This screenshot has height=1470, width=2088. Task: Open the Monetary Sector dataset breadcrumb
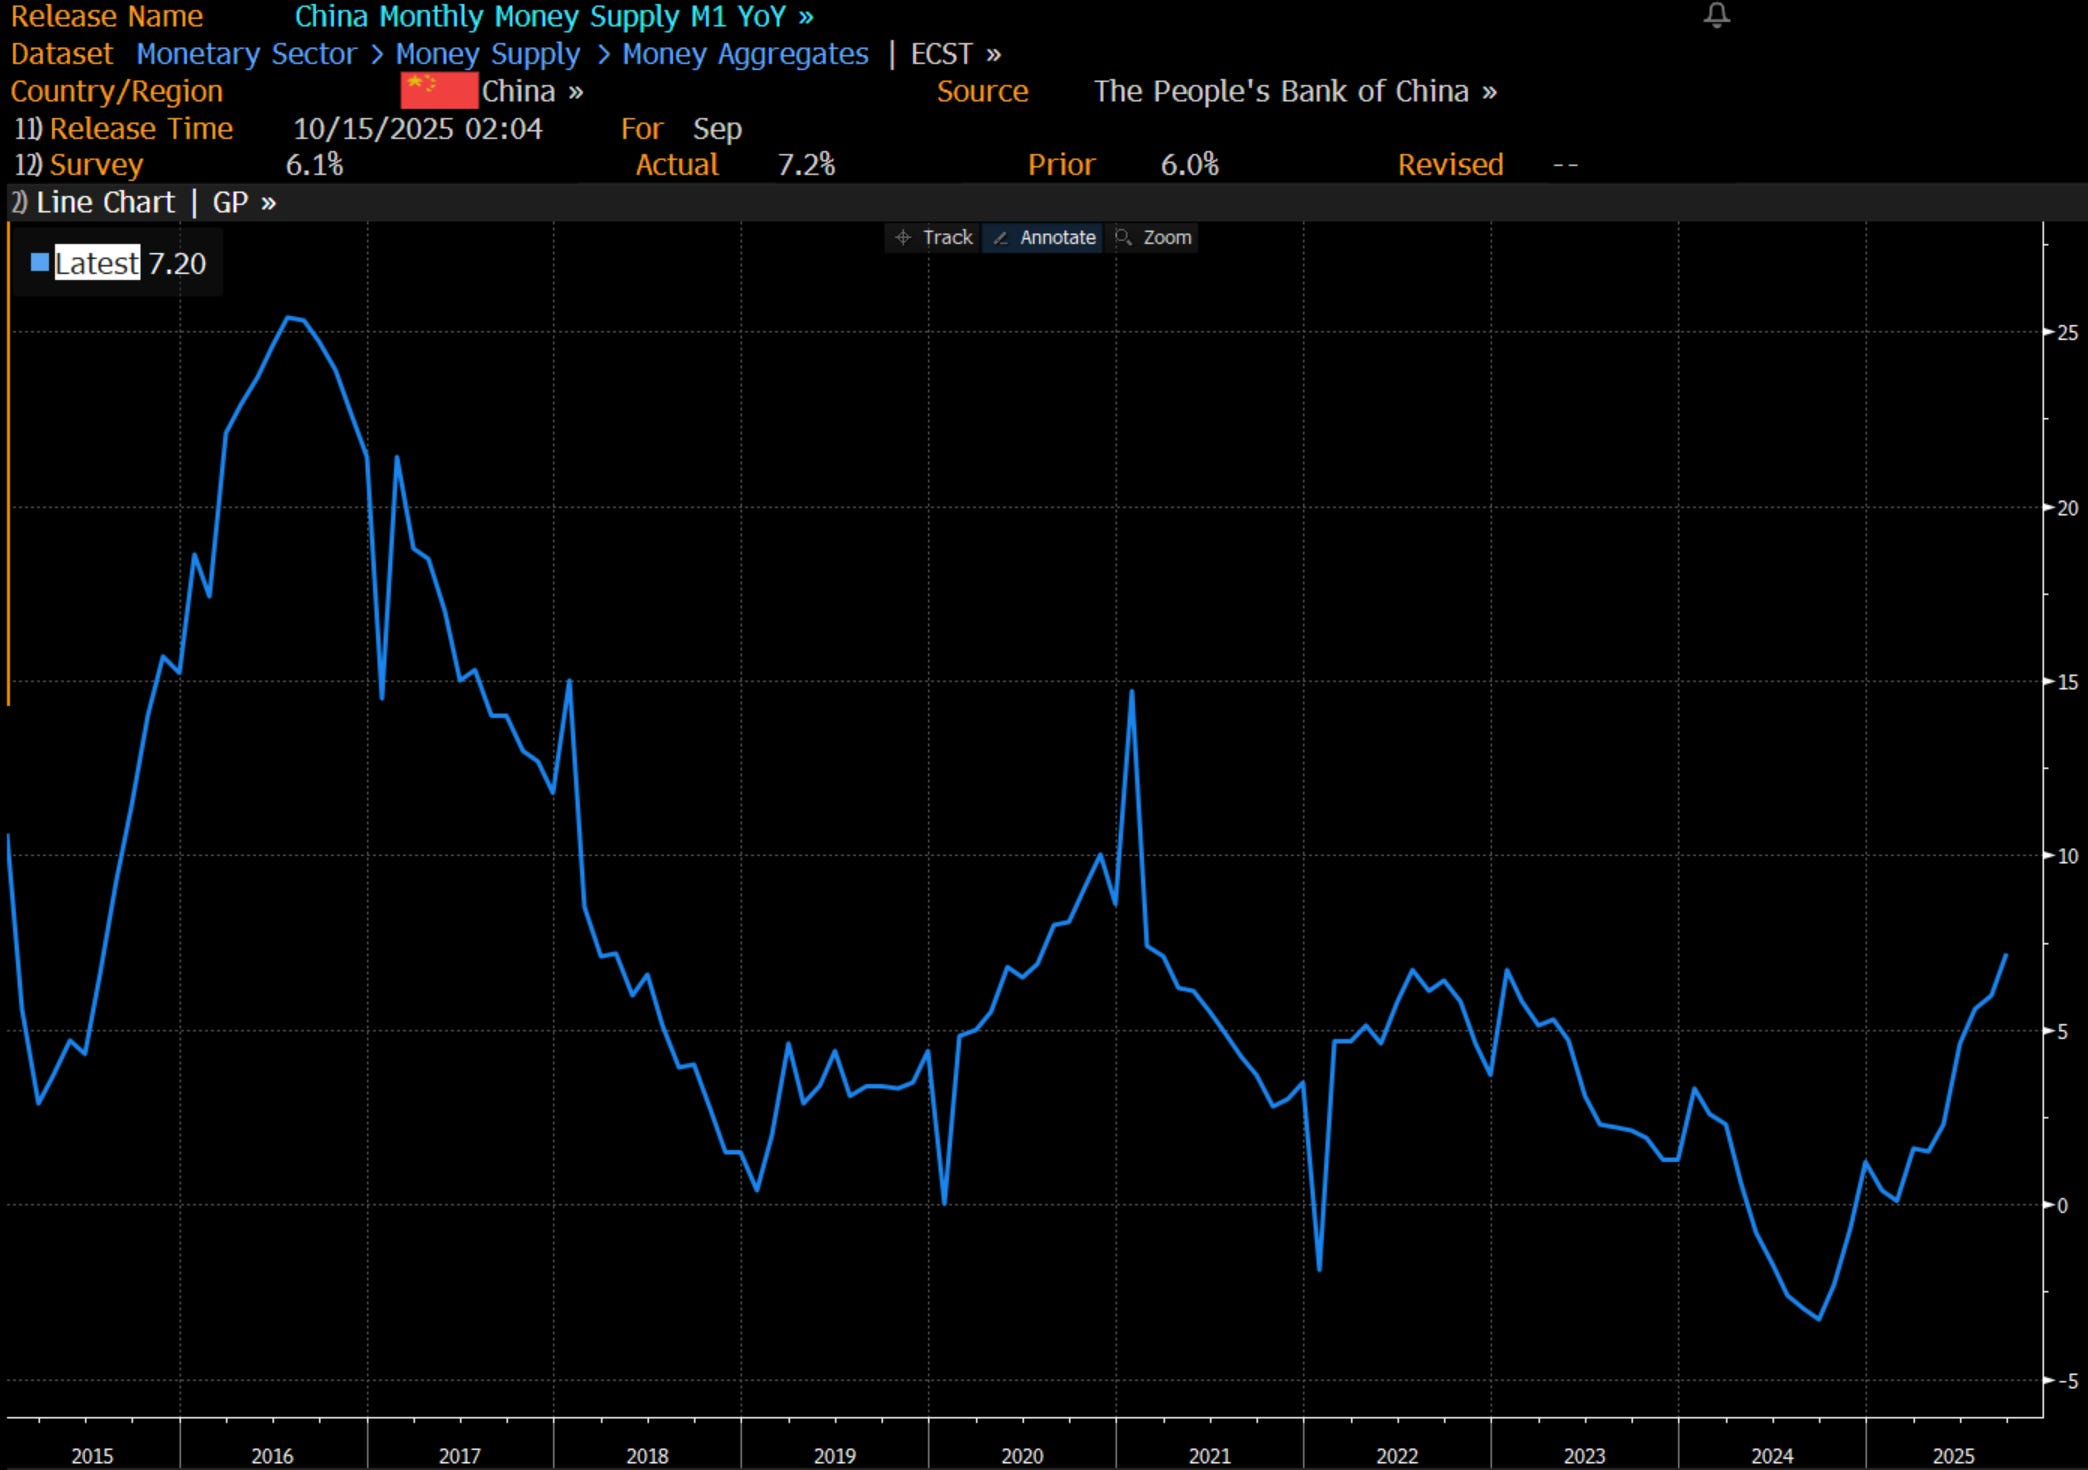tap(246, 54)
